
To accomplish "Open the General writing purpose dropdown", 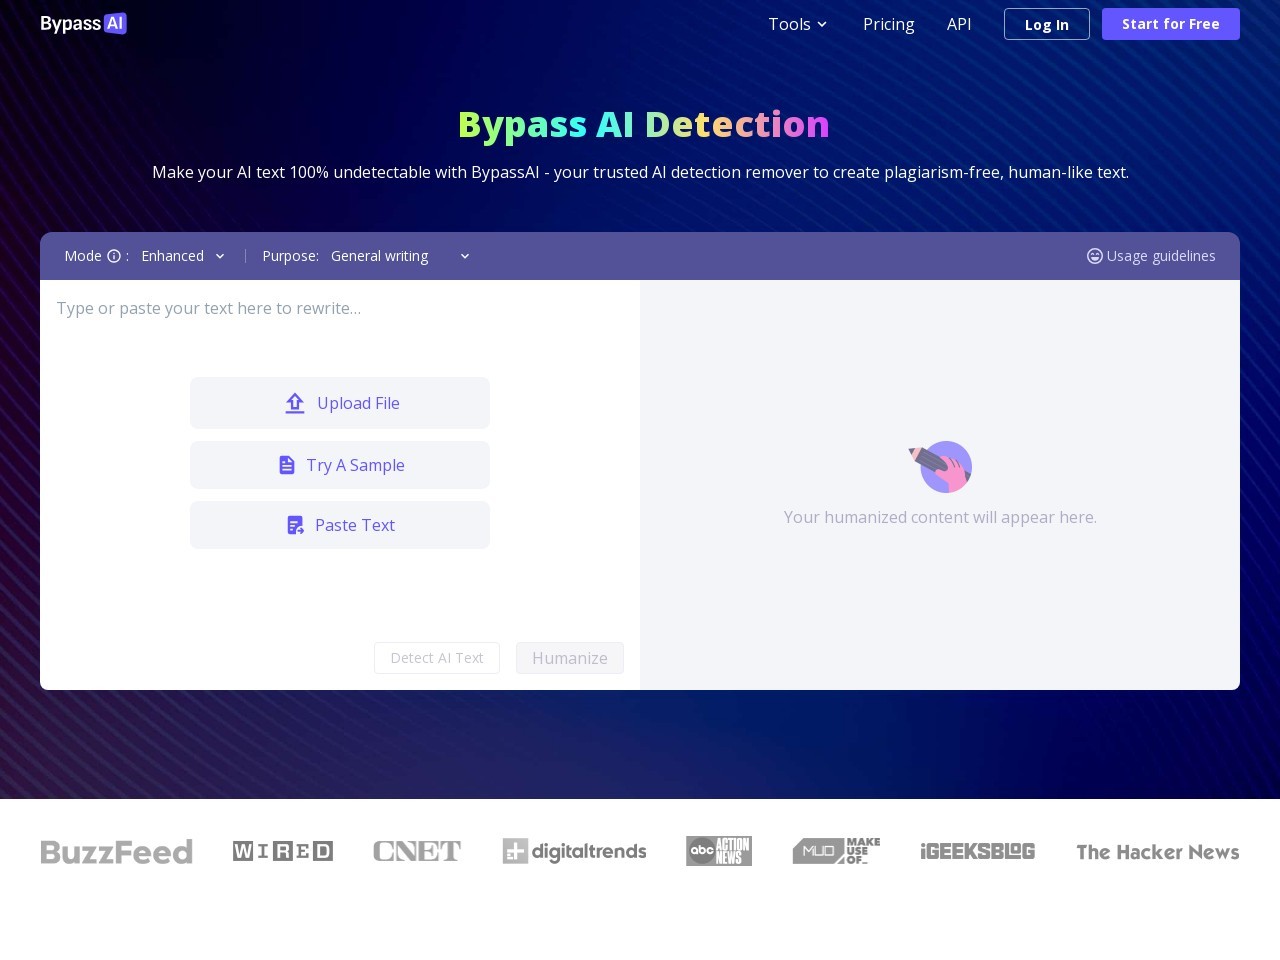I will tap(400, 256).
